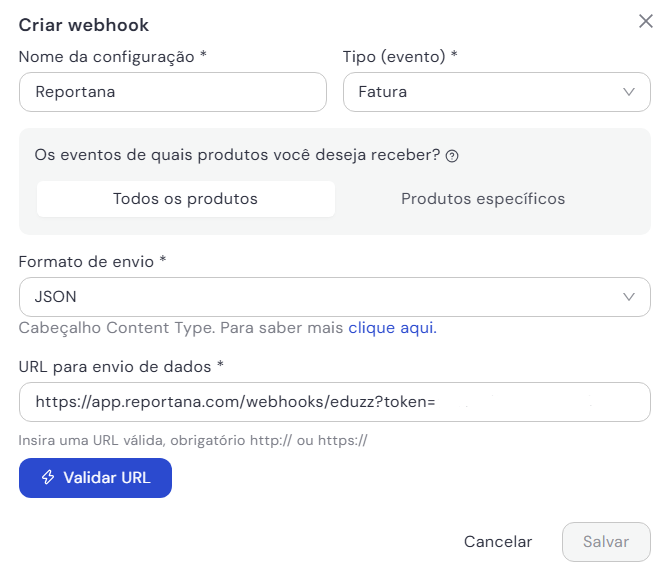The image size is (672, 576).
Task: Open the help icon beside the products question
Action: pyautogui.click(x=452, y=156)
